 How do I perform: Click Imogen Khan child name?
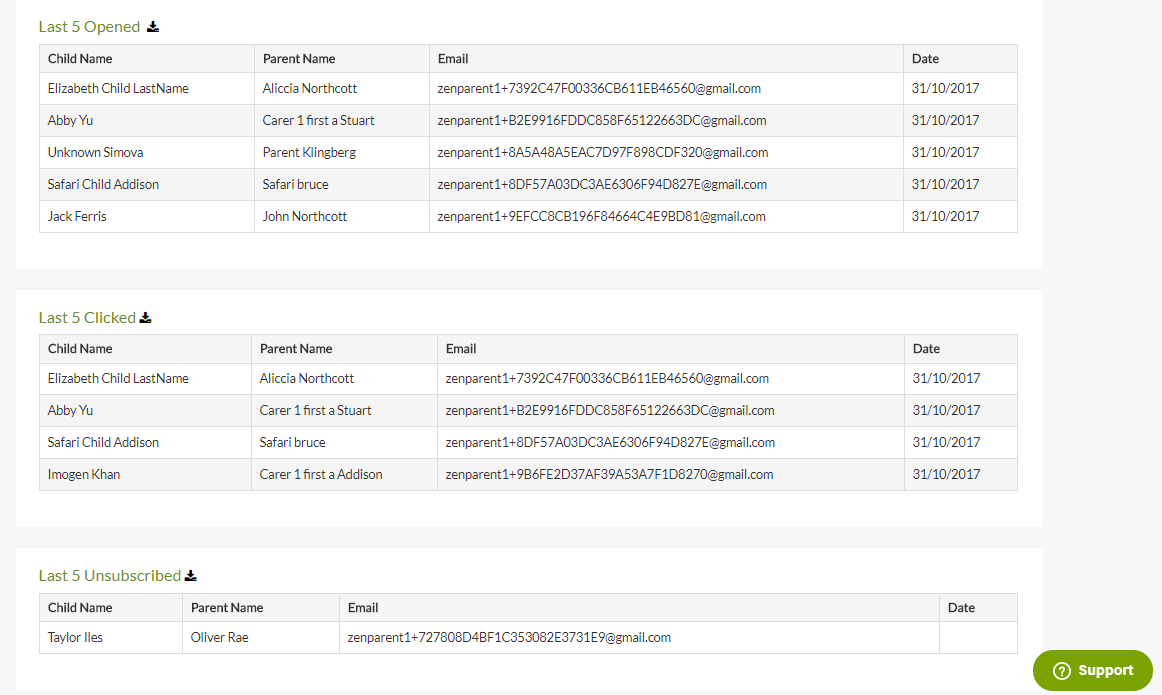tap(84, 474)
